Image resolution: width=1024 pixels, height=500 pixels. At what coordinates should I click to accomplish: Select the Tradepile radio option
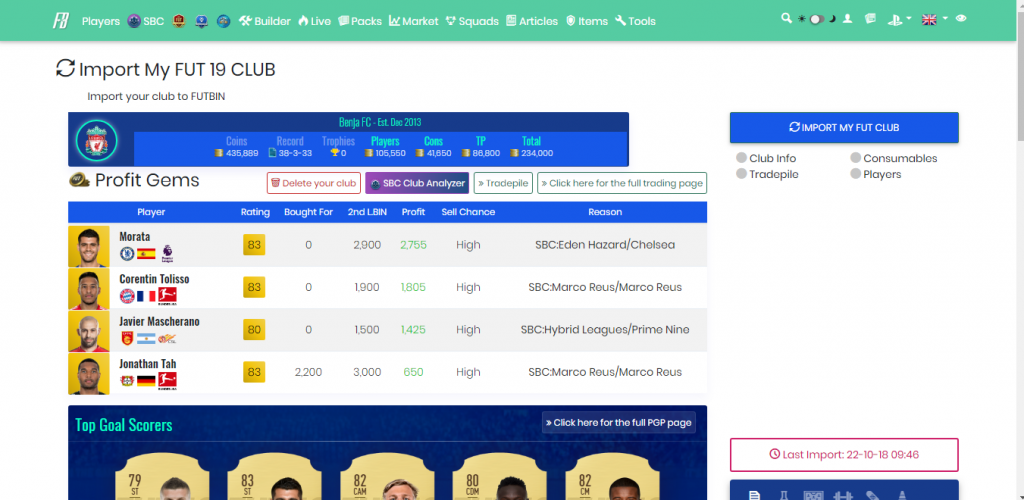[x=741, y=174]
